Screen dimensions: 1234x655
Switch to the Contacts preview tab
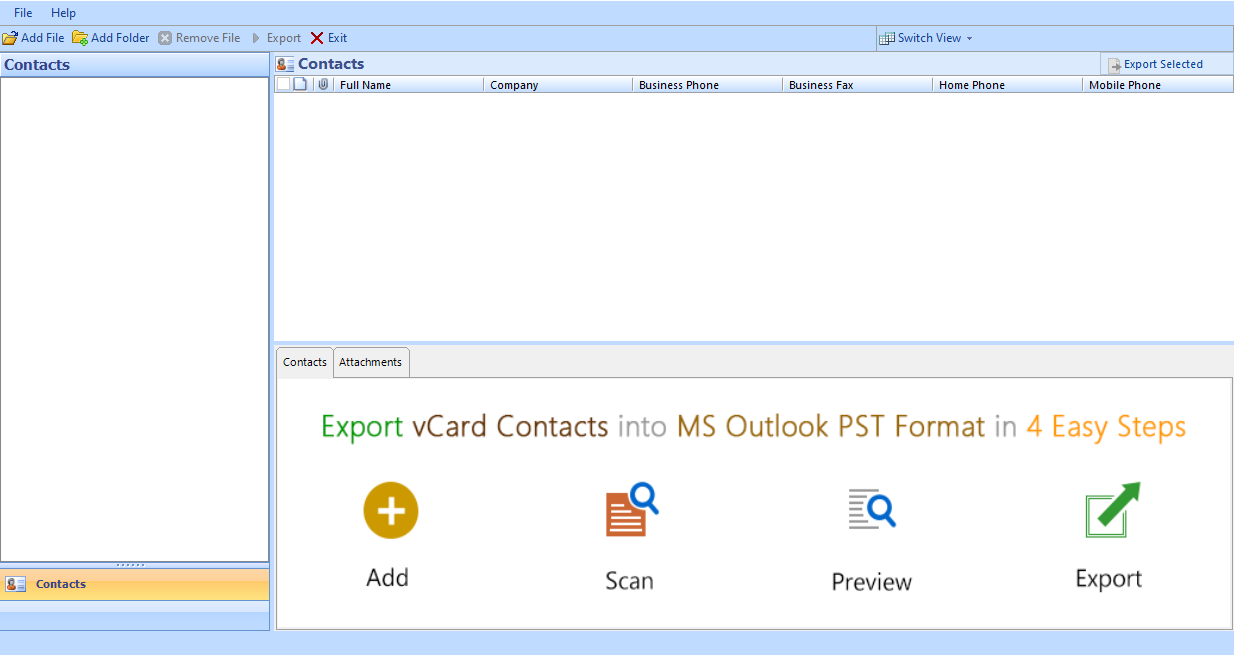(x=305, y=362)
